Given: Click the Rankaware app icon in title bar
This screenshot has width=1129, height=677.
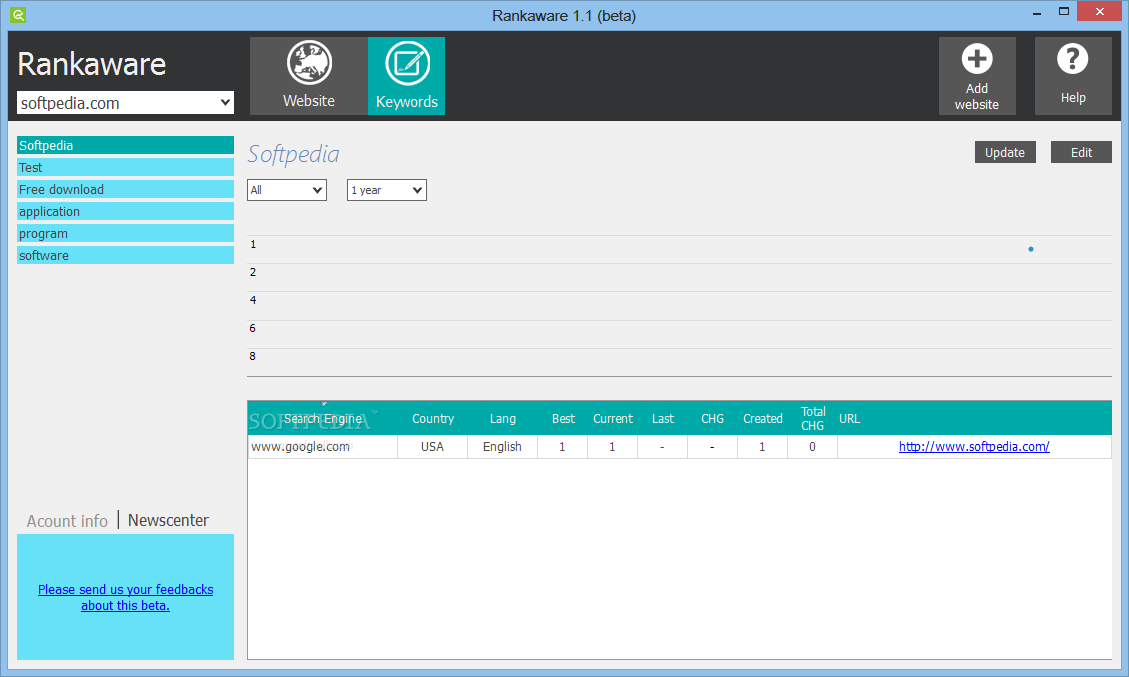Looking at the screenshot, I should (x=18, y=14).
